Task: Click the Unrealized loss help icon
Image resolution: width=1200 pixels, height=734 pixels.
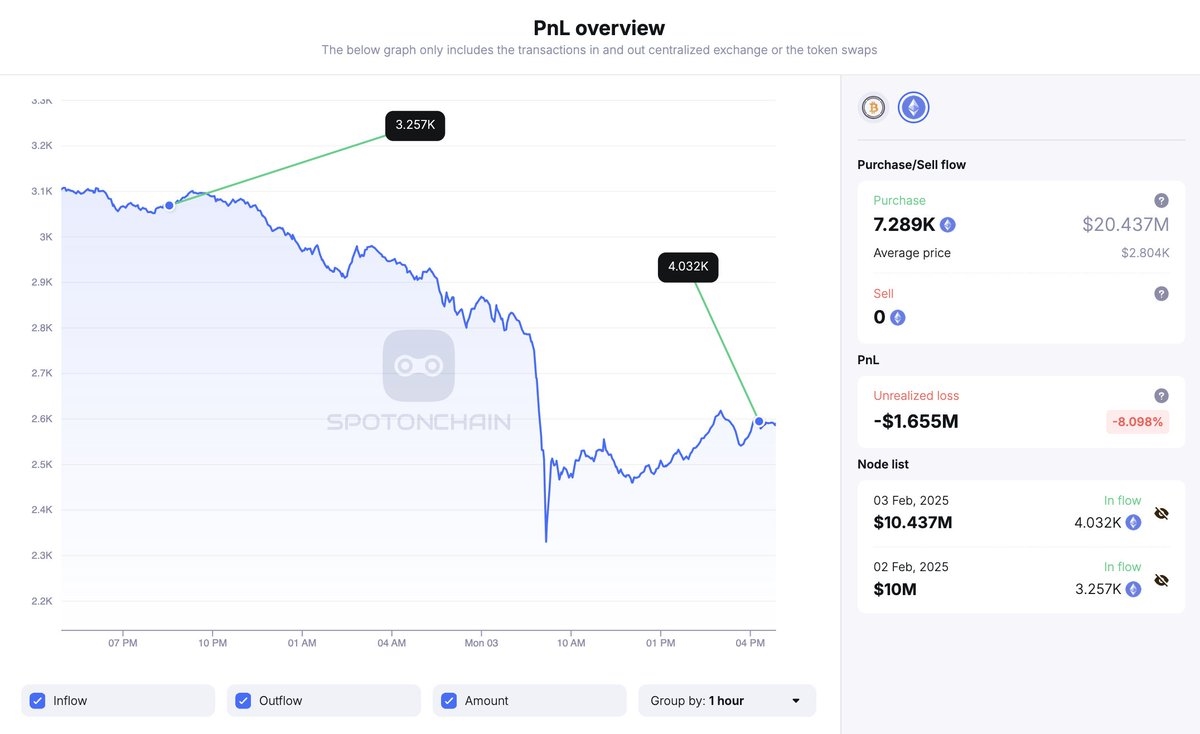Action: click(x=1161, y=396)
